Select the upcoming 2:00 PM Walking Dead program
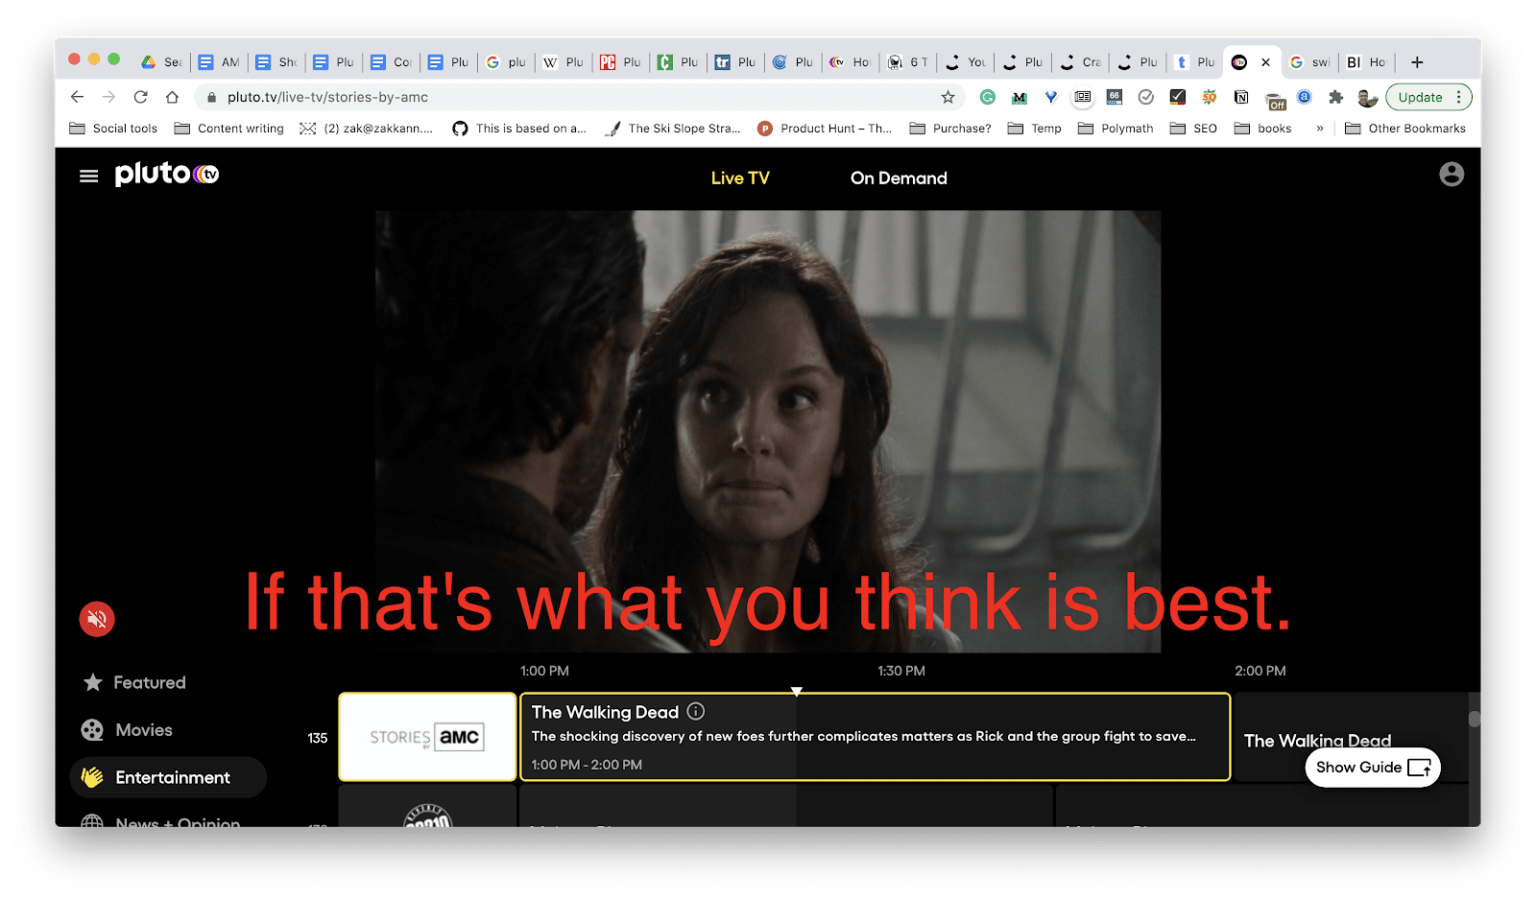1536x900 pixels. coord(1350,737)
